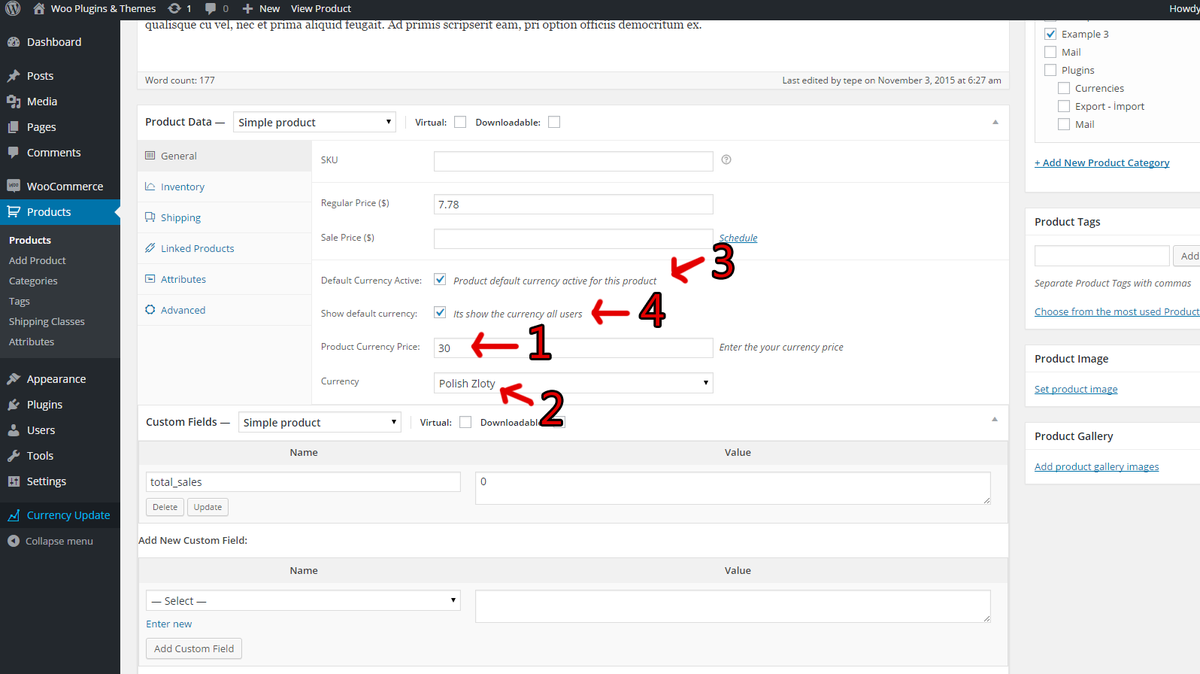Viewport: 1200px width, 674px height.
Task: Click the WordPress logo icon in admin bar
Action: pos(13,9)
